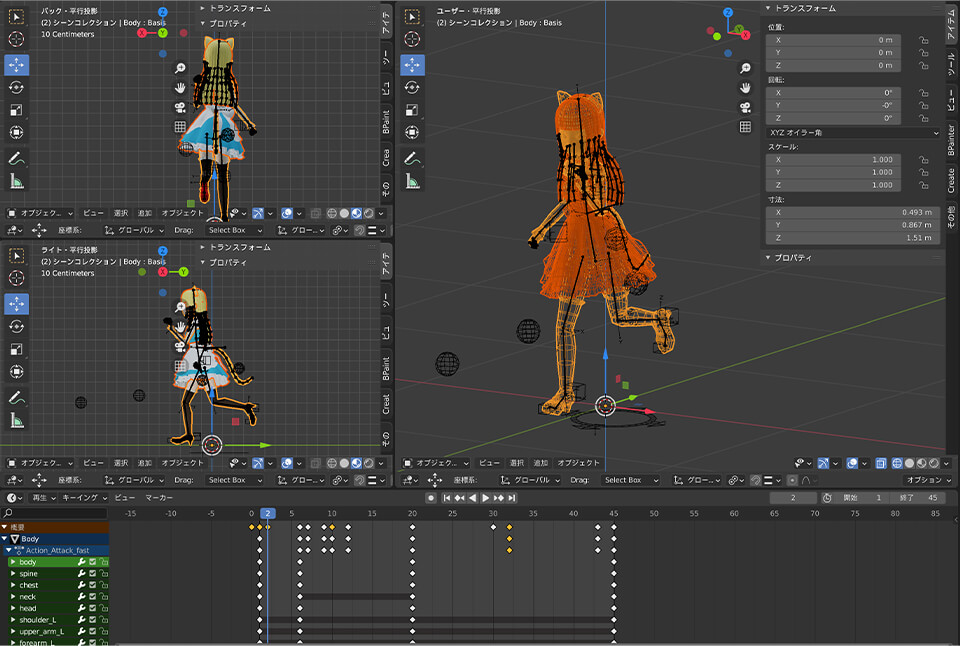960x646 pixels.
Task: Uncheck the head channel checkbox
Action: click(x=92, y=608)
